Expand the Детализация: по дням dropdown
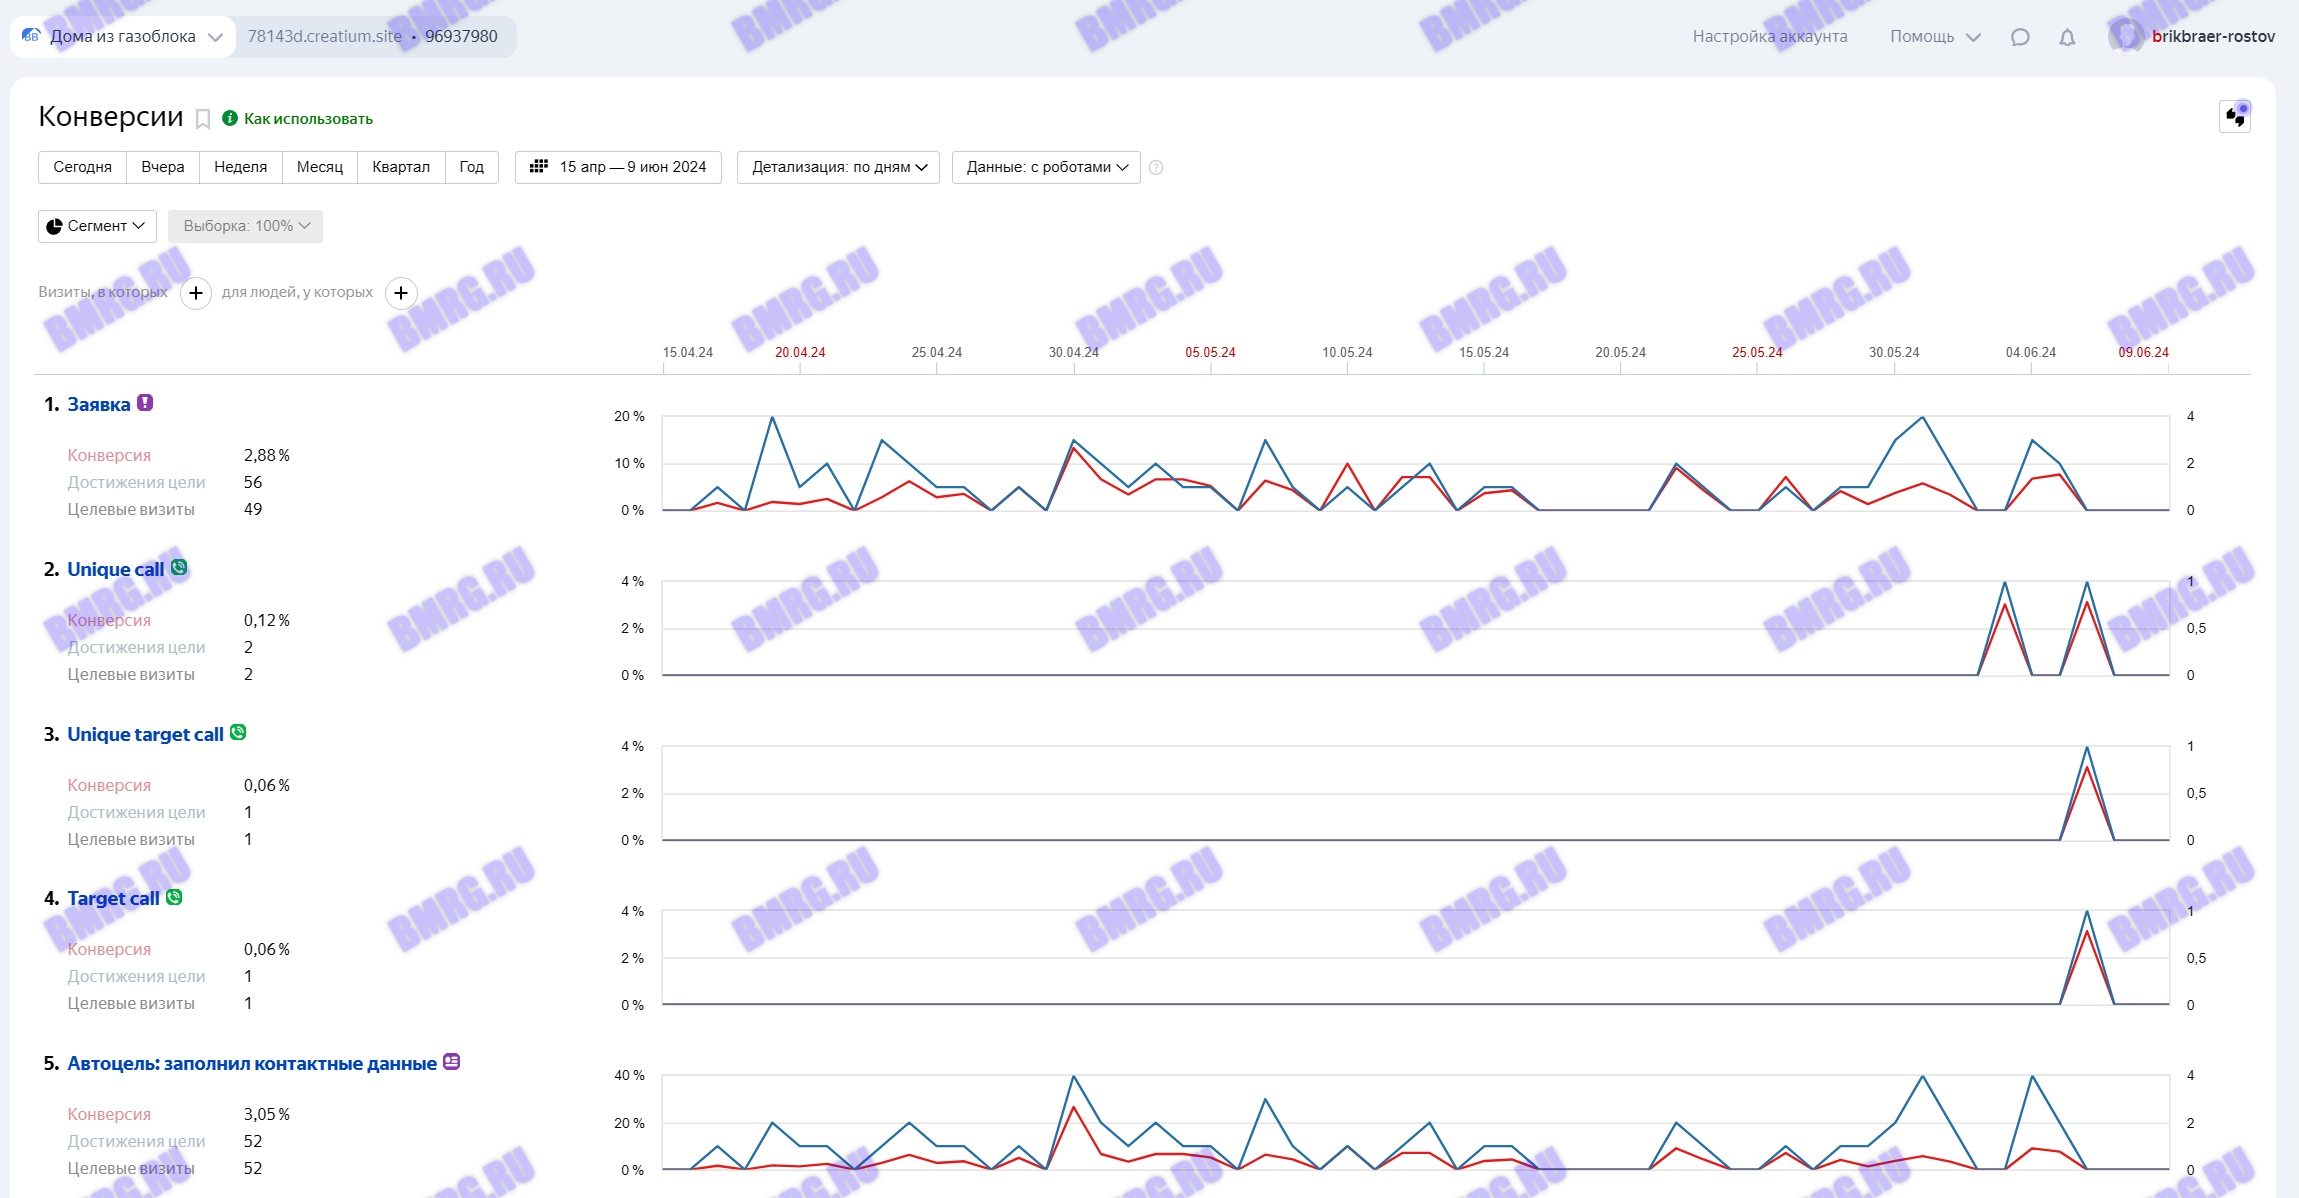The width and height of the screenshot is (2299, 1198). (x=838, y=167)
